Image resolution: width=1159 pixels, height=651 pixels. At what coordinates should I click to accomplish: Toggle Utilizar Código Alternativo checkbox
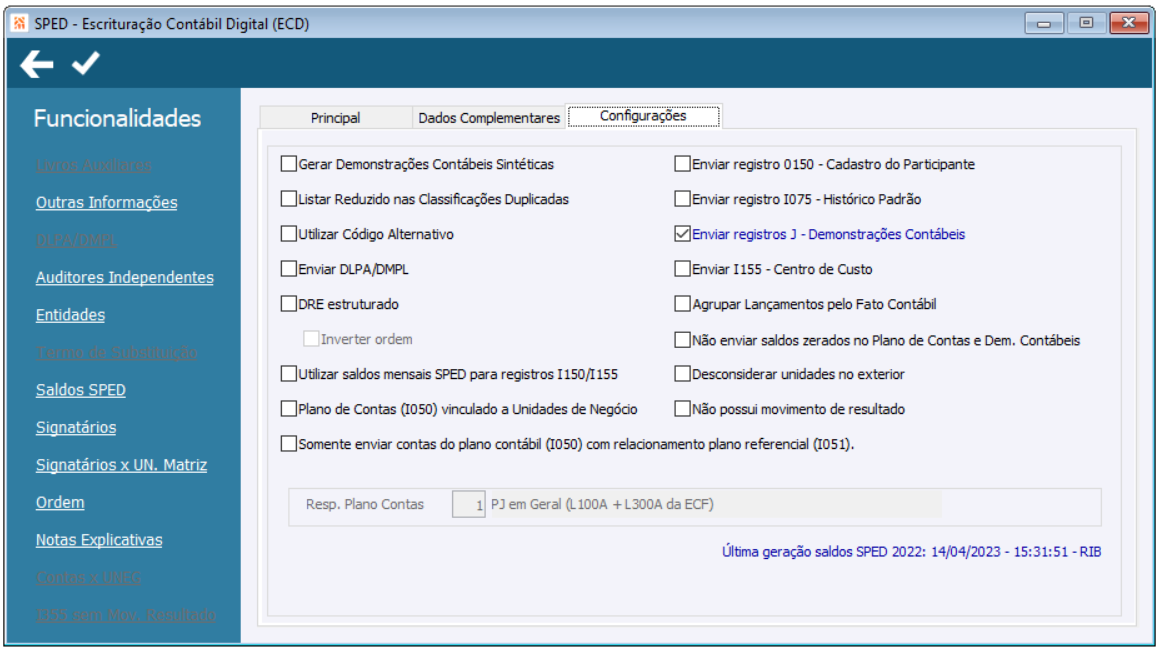coord(289,234)
